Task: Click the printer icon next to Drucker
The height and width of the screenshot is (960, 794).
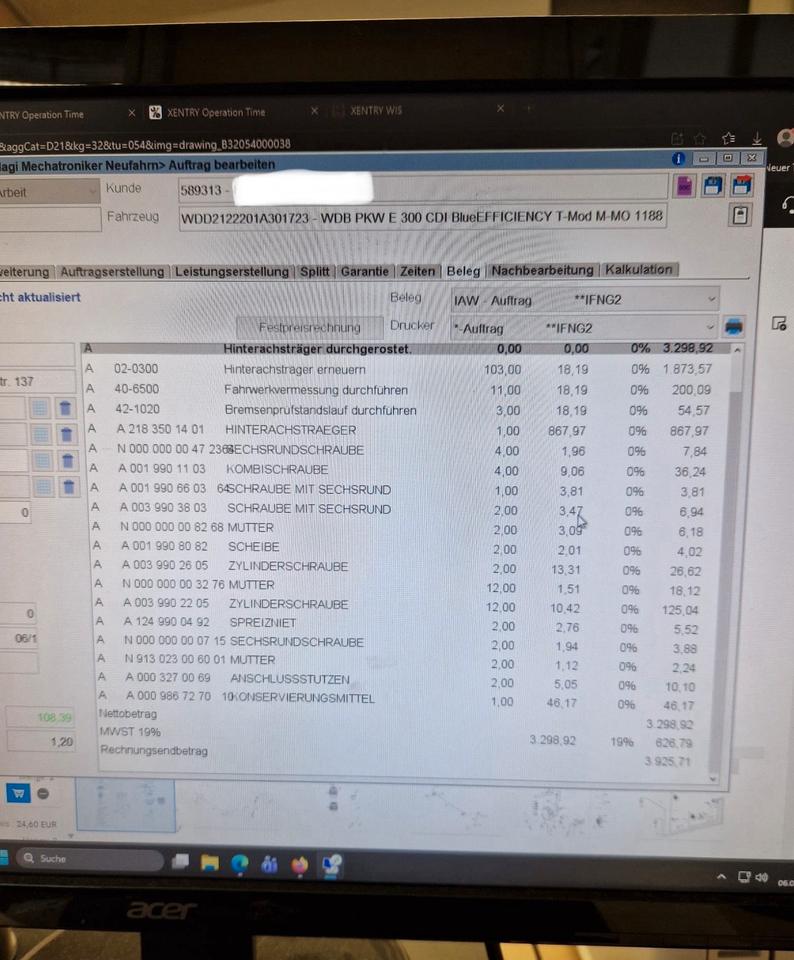Action: coord(733,326)
